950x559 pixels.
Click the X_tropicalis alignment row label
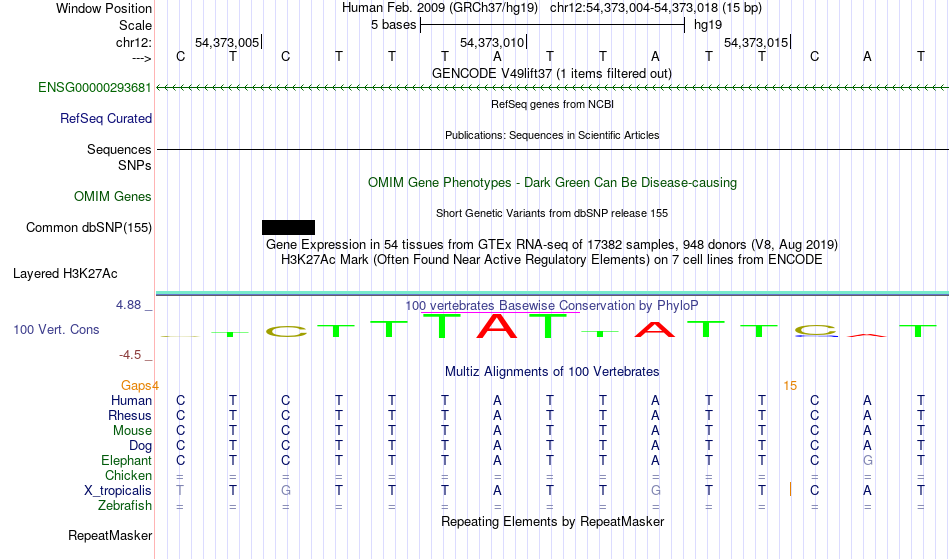pos(118,491)
